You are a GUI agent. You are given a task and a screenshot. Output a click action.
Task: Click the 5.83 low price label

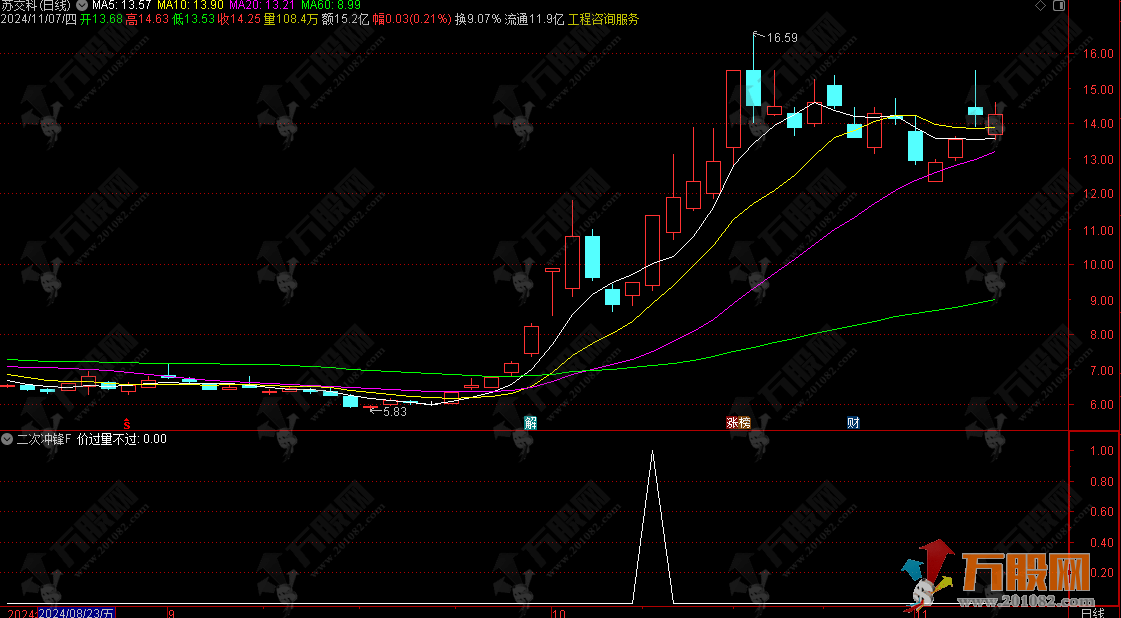click(x=395, y=411)
